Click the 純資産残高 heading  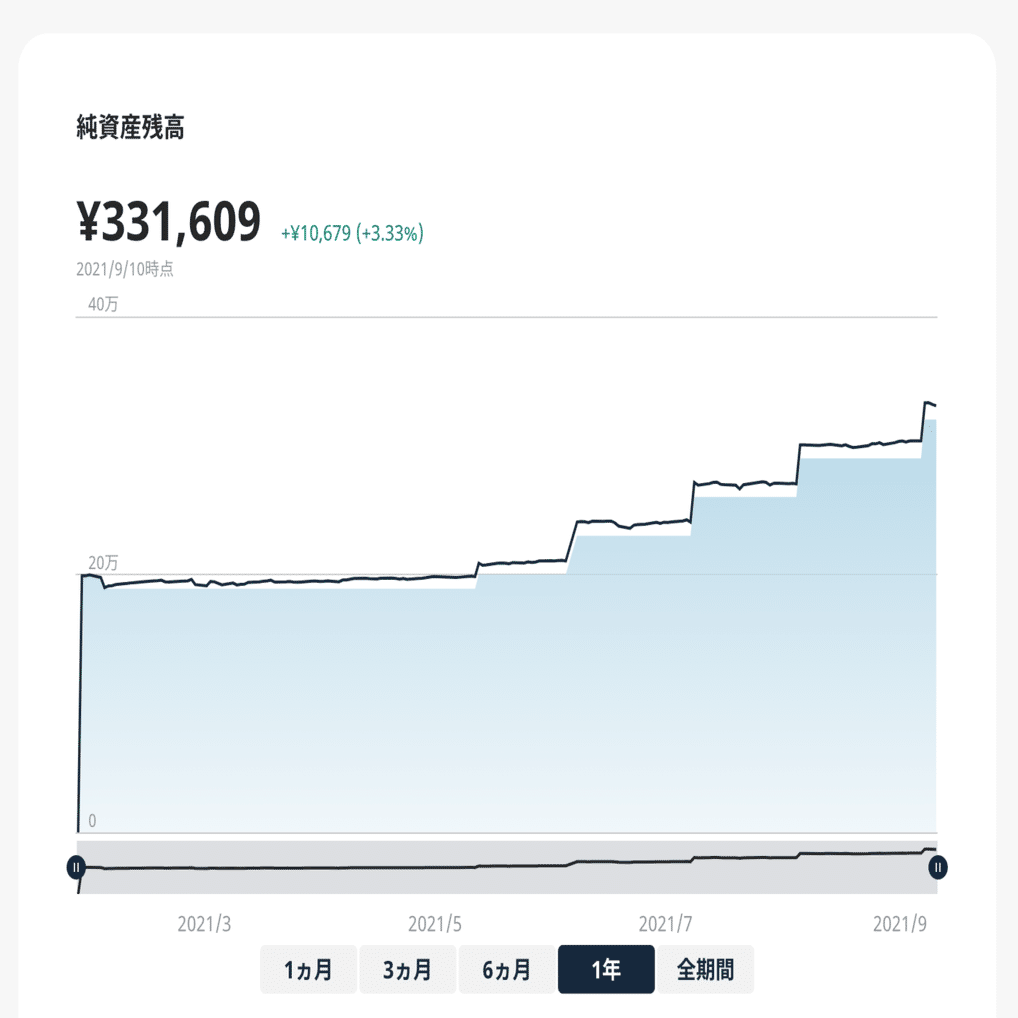point(130,127)
